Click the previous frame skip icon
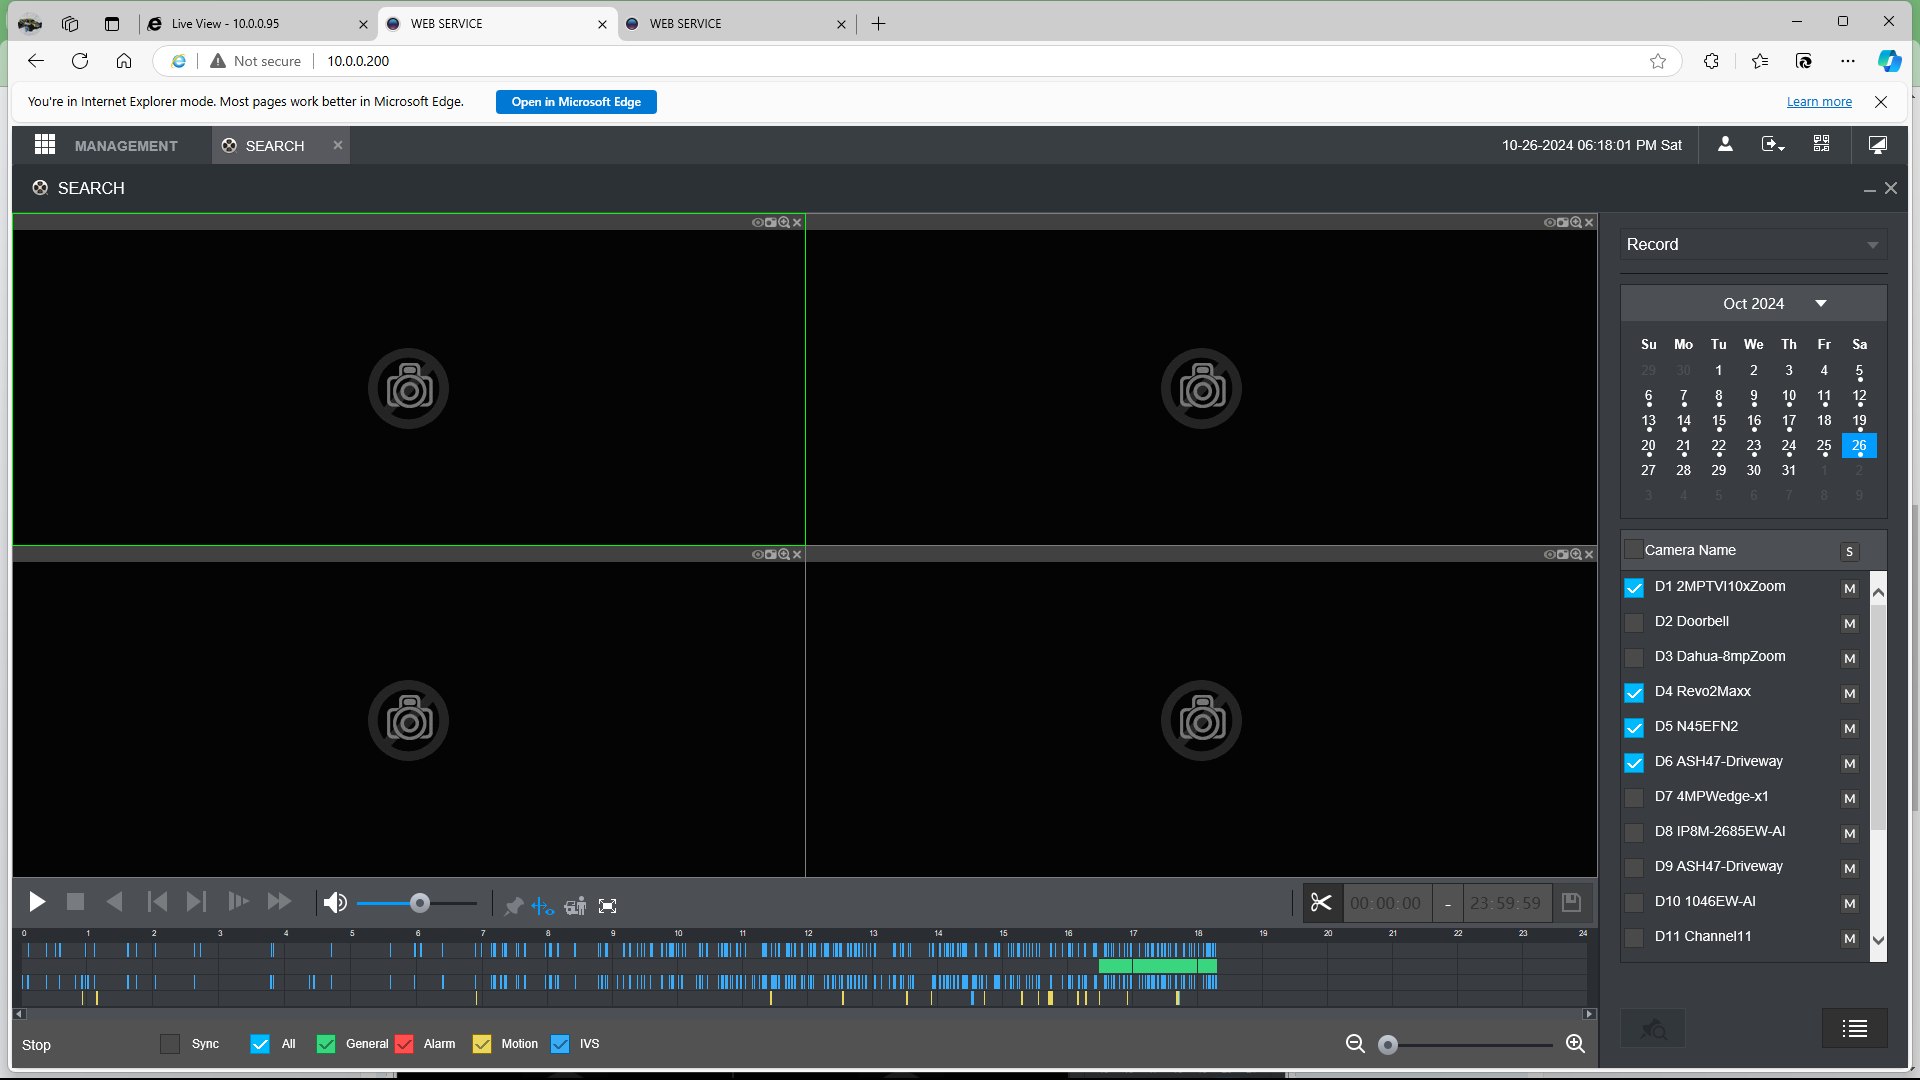 click(157, 902)
